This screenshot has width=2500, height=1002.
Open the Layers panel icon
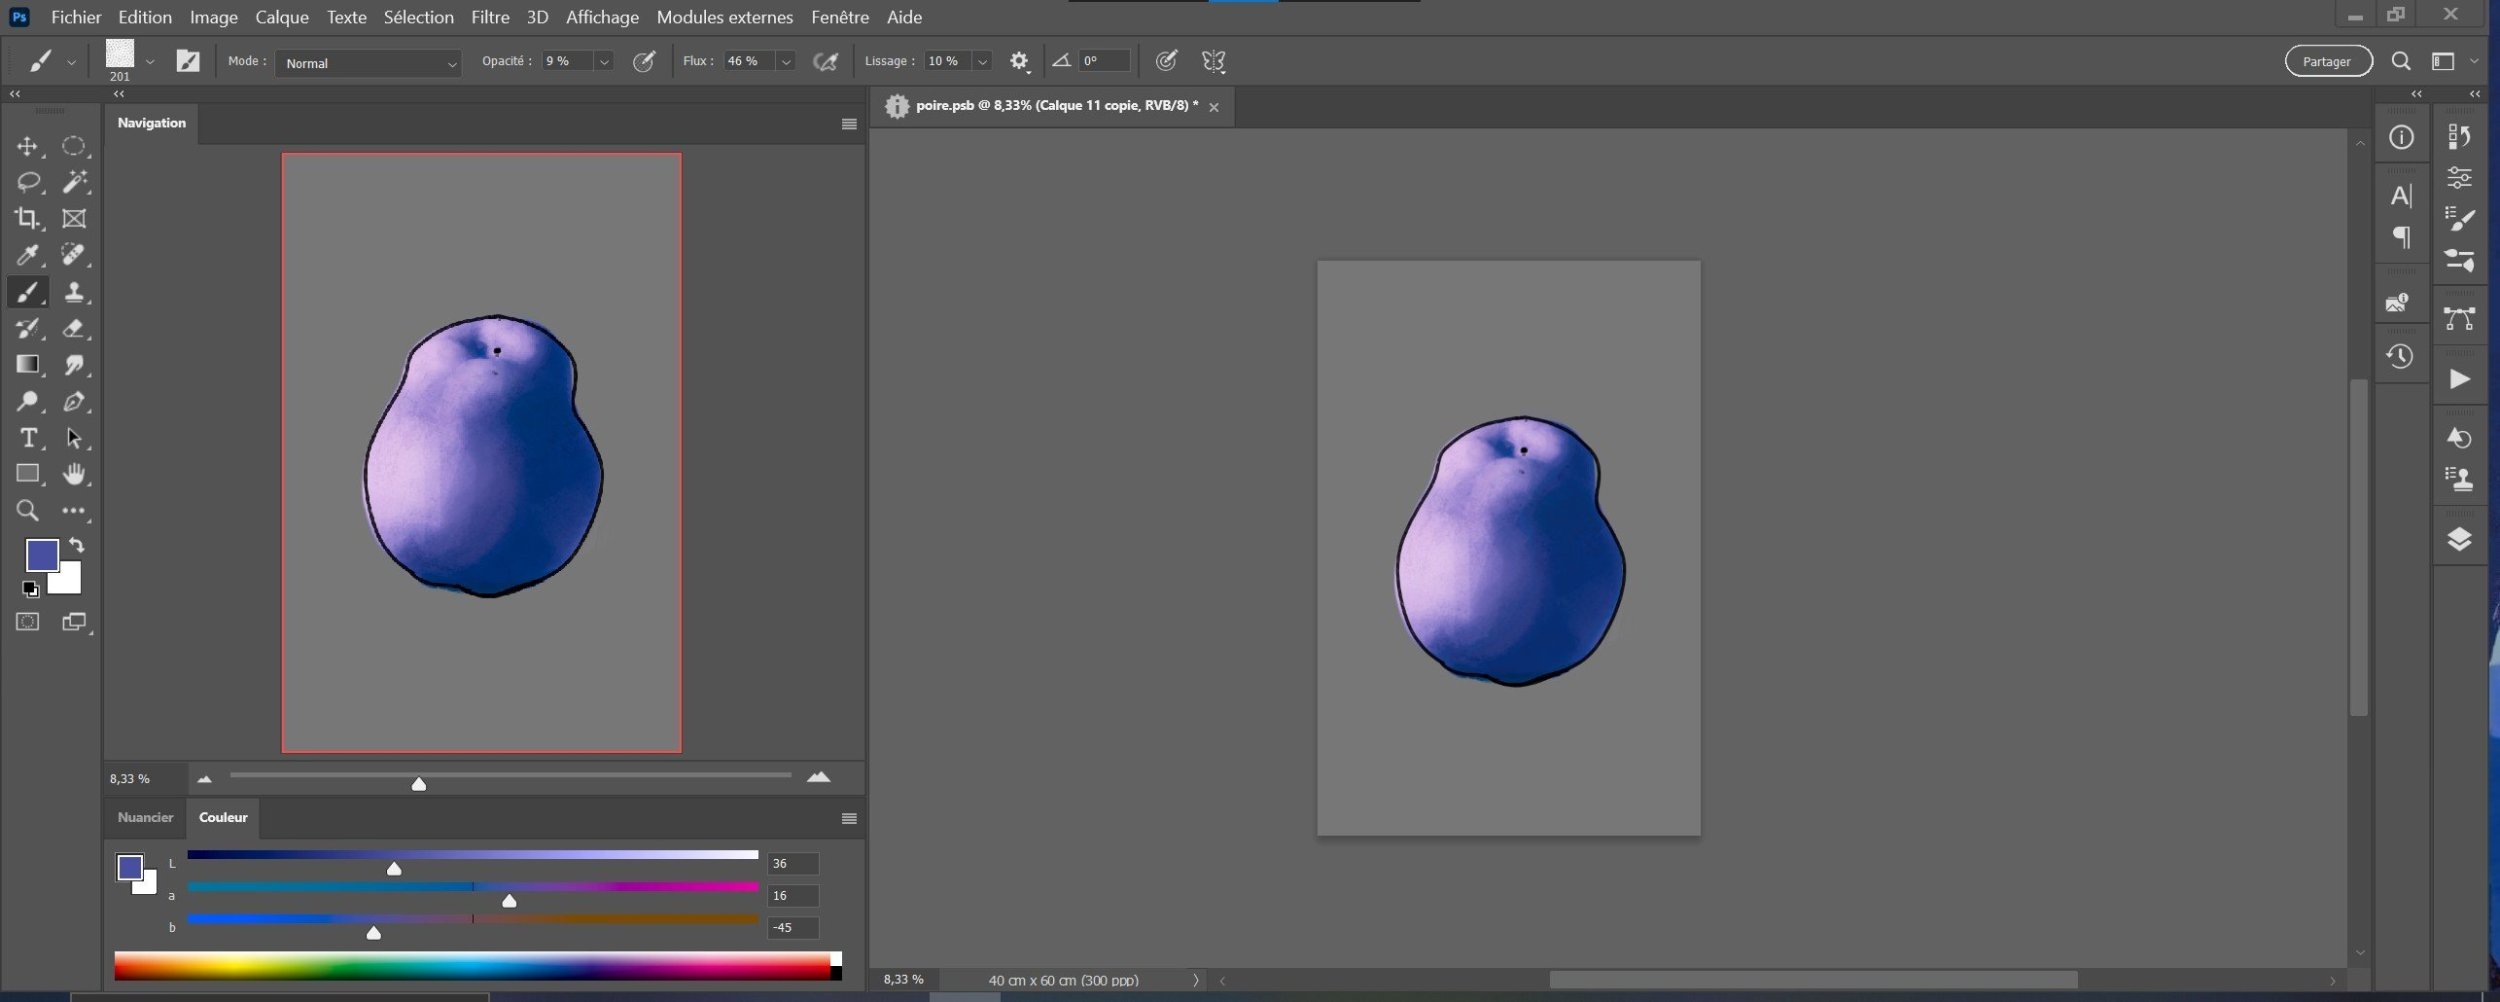[x=2459, y=539]
